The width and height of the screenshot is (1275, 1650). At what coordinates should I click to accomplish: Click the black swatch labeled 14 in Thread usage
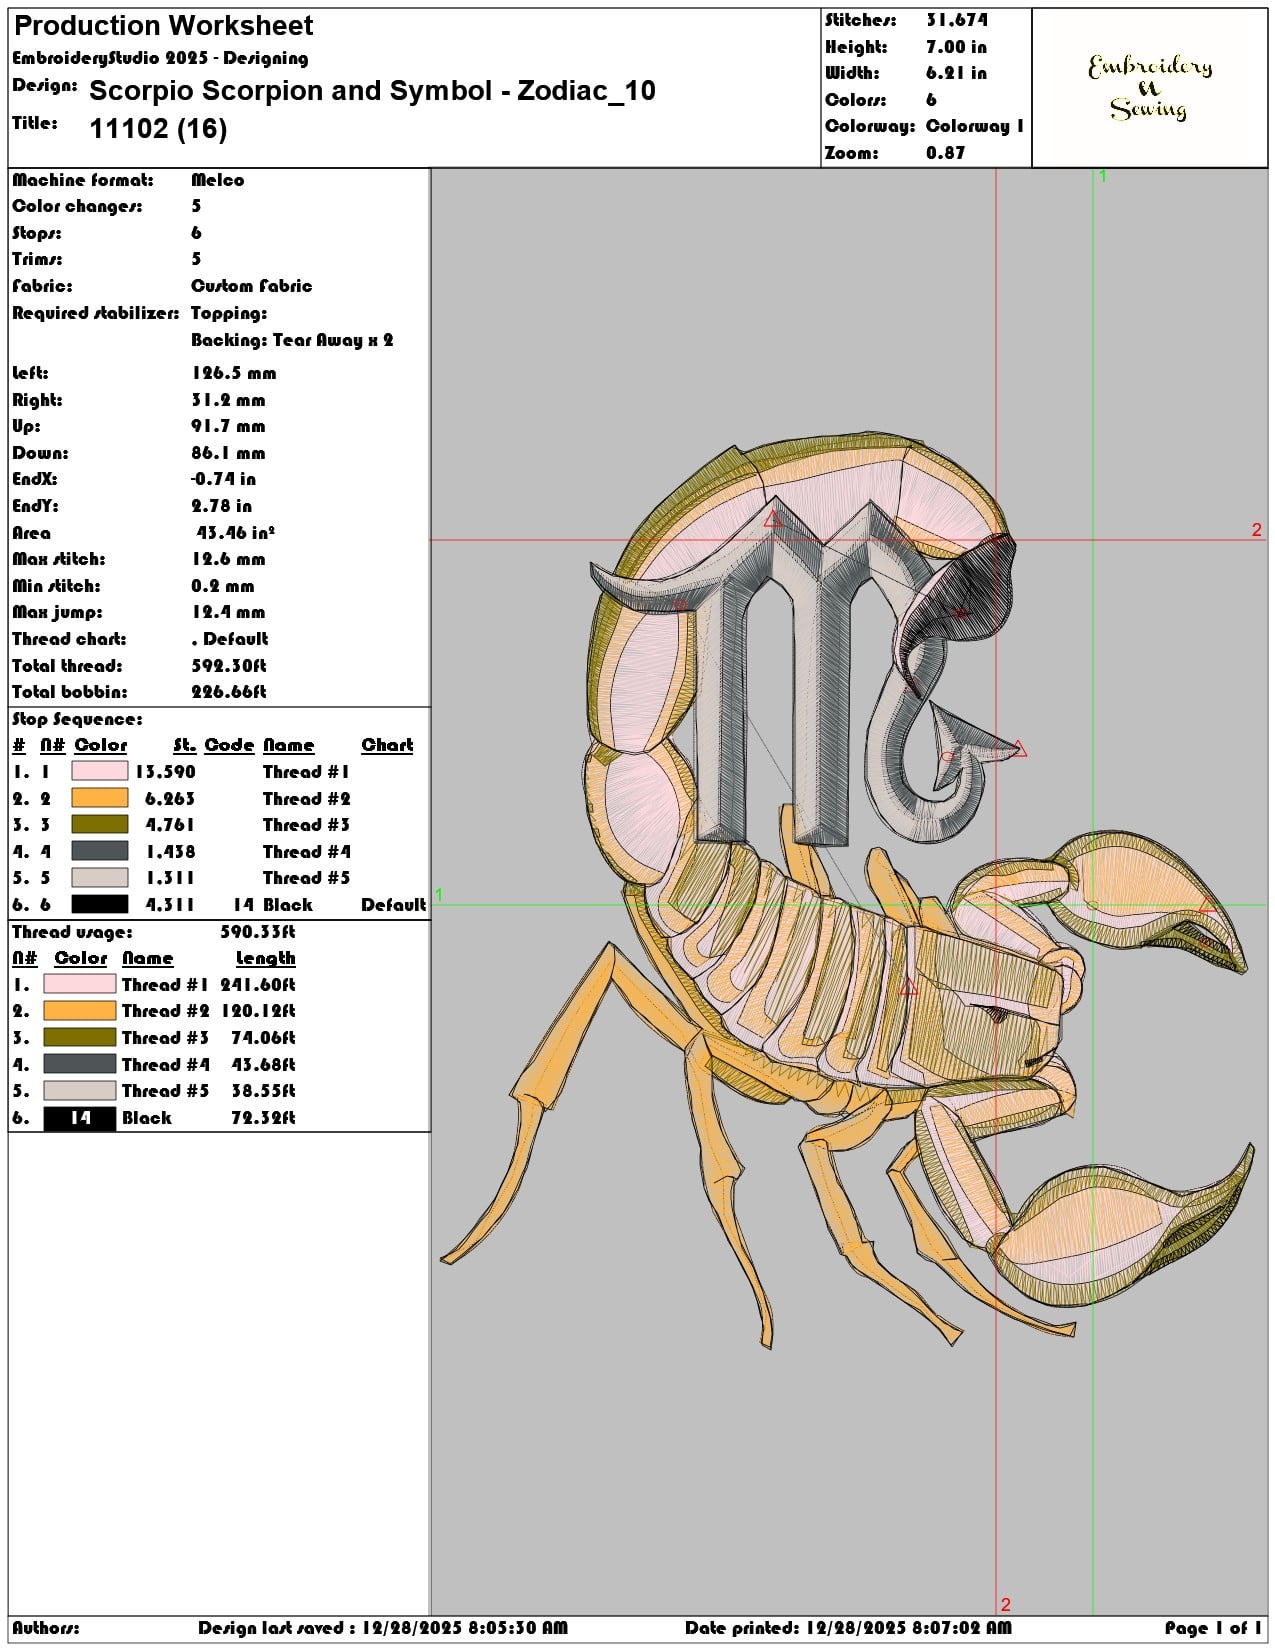tap(80, 1117)
